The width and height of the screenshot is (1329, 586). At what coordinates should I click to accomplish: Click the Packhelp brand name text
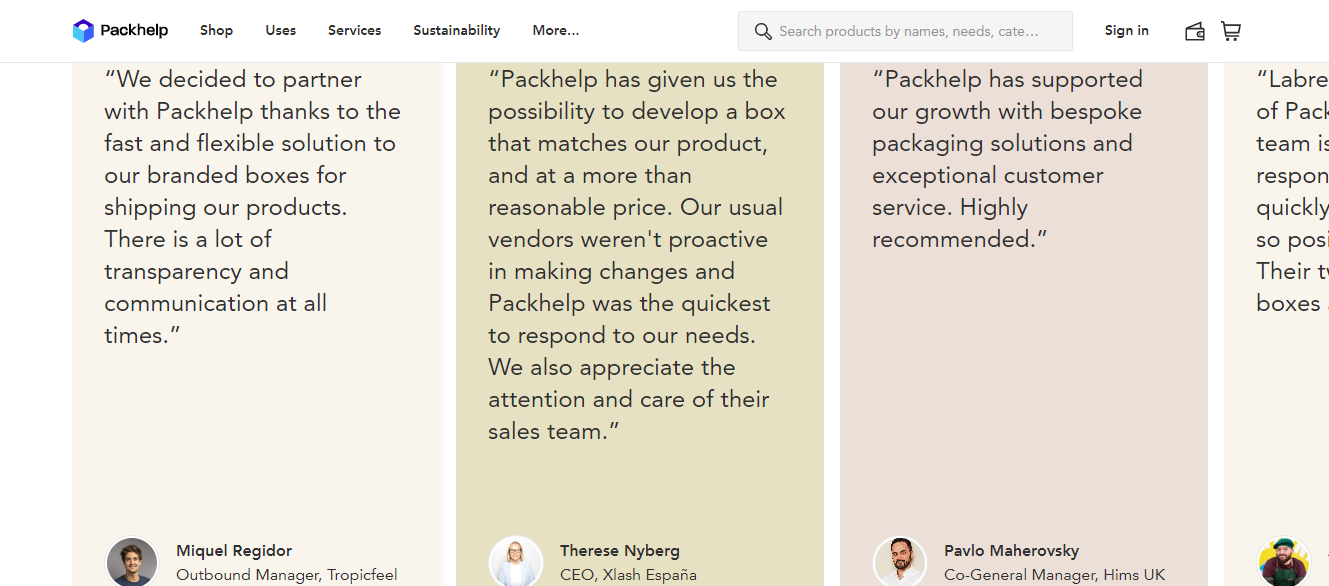tap(131, 30)
